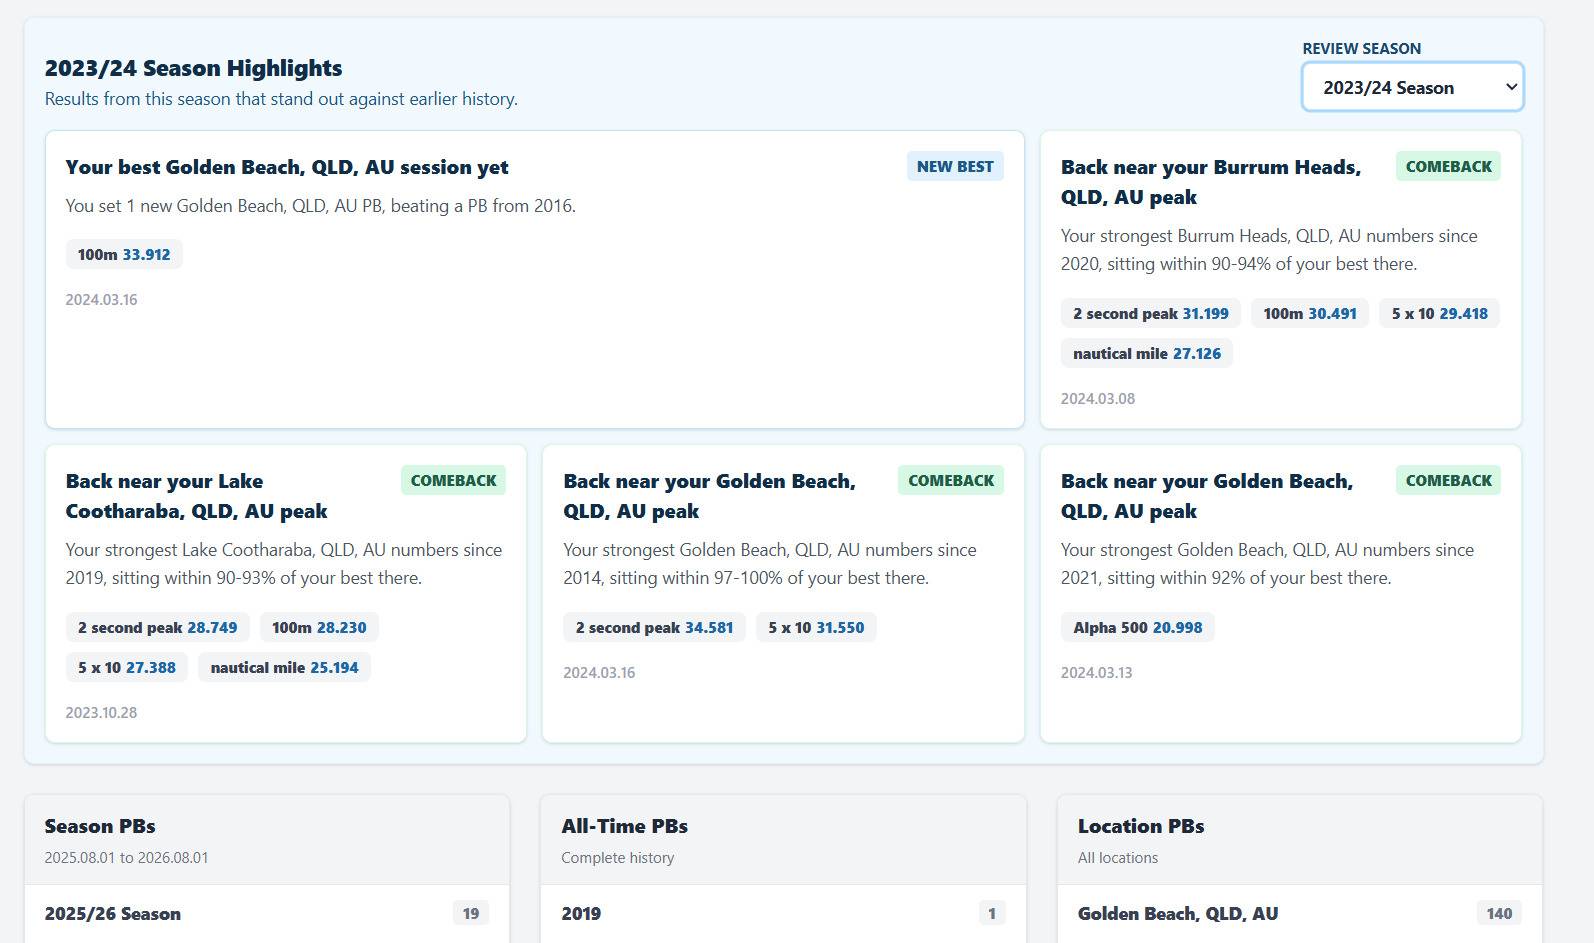Click the COMEBACK badge on Burrum Heads card
This screenshot has width=1594, height=943.
(1448, 166)
